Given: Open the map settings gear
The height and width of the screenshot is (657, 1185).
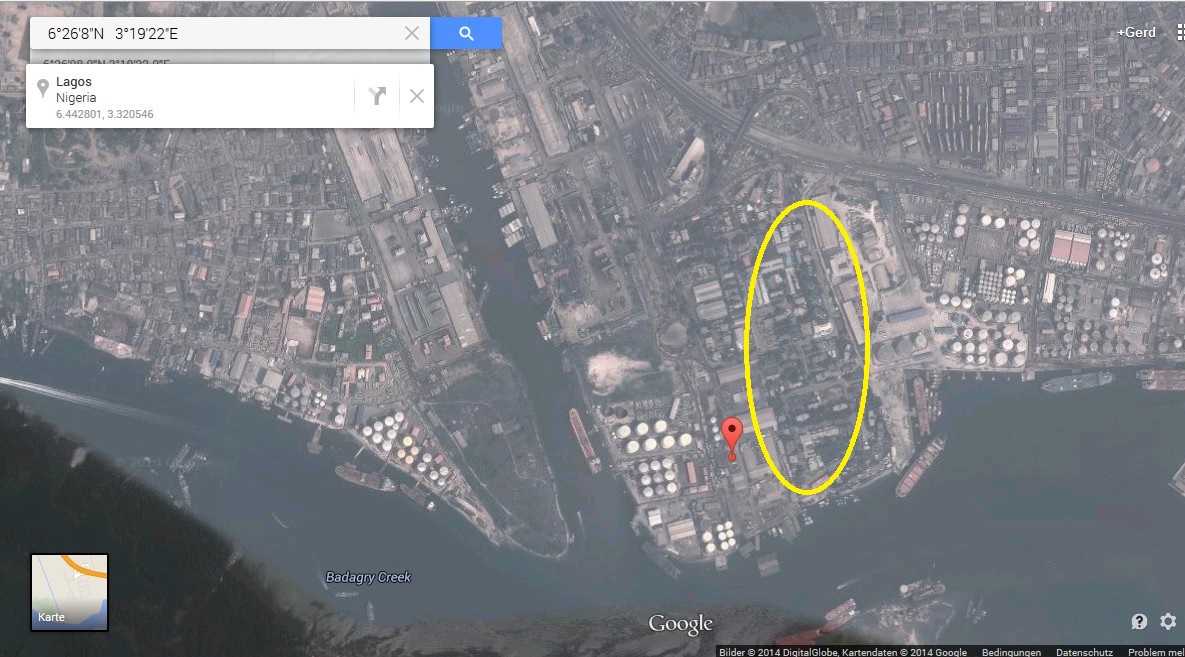Looking at the screenshot, I should click(1168, 622).
